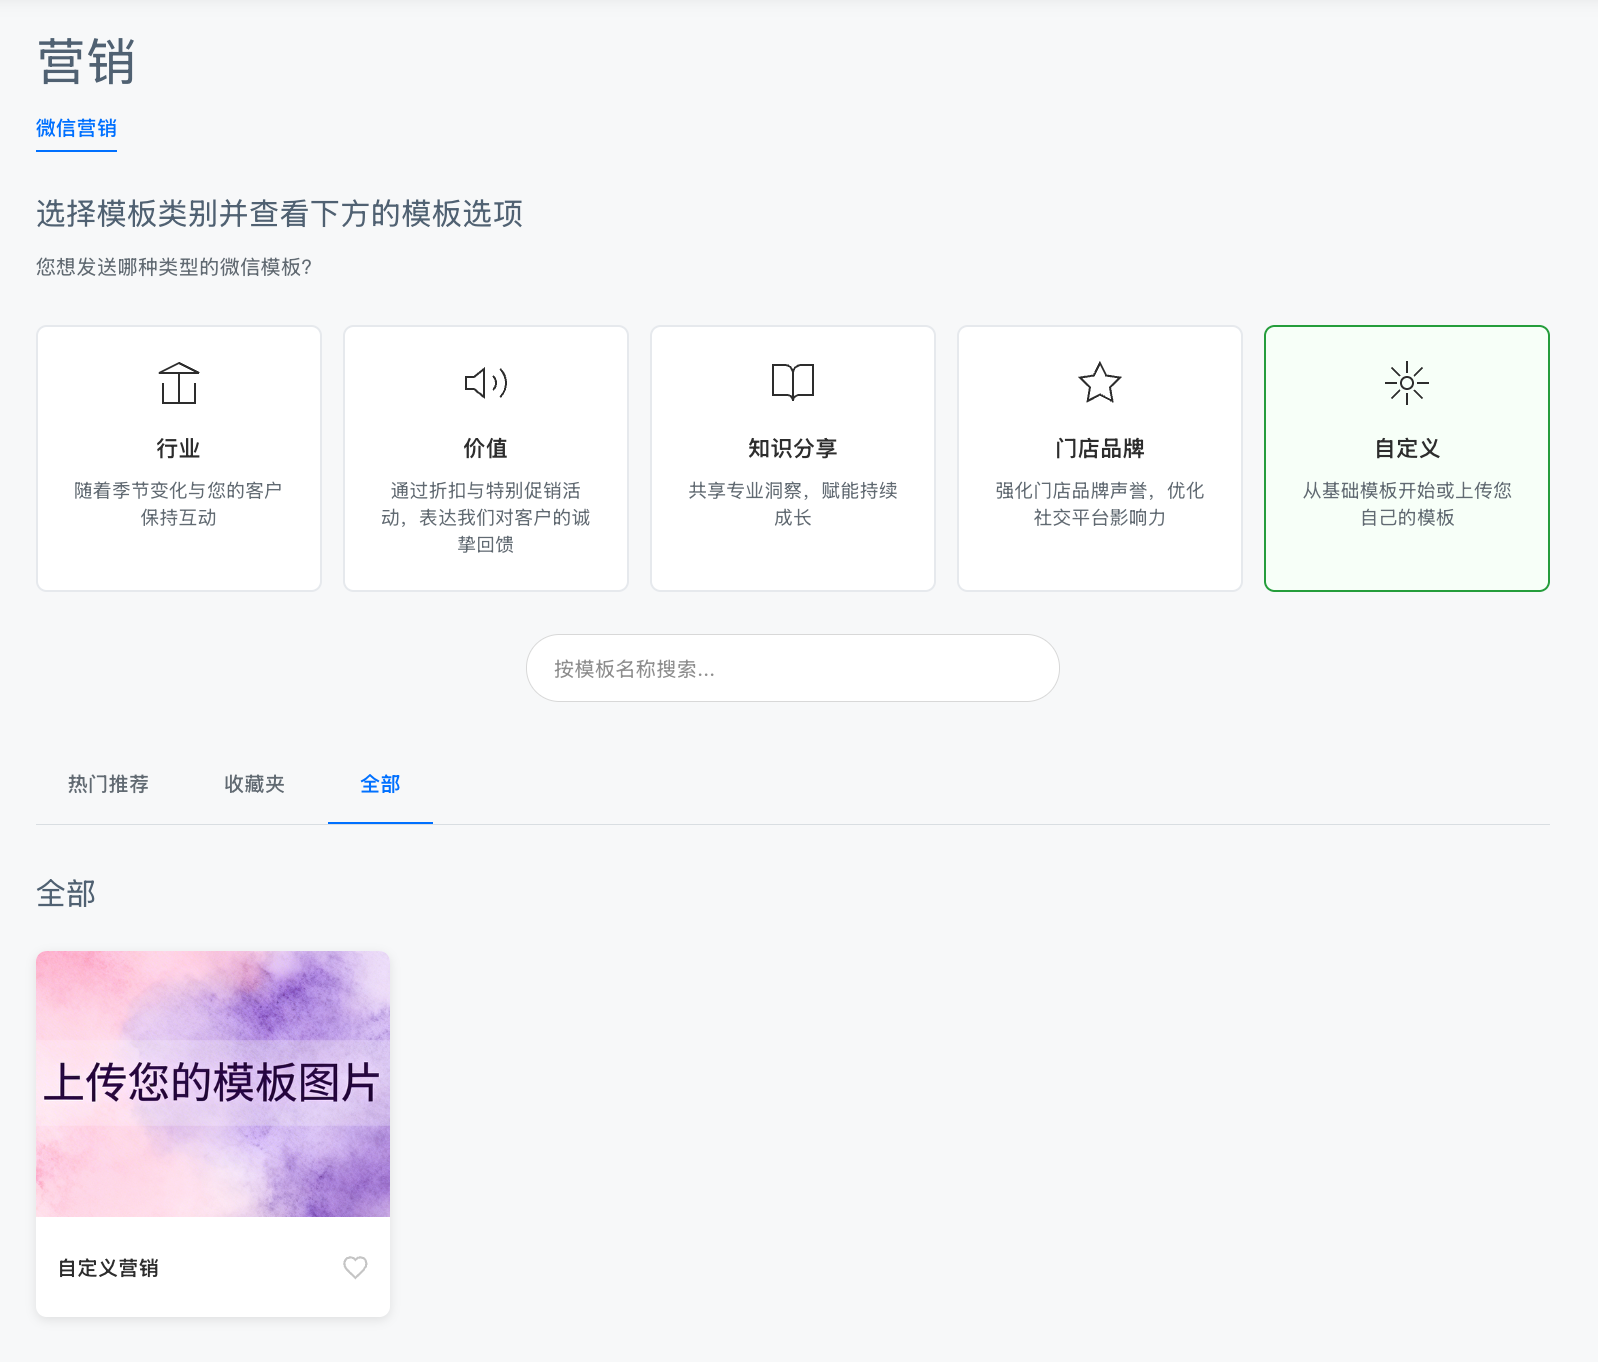Switch to the 热门推荐 tab
This screenshot has width=1598, height=1362.
108,784
